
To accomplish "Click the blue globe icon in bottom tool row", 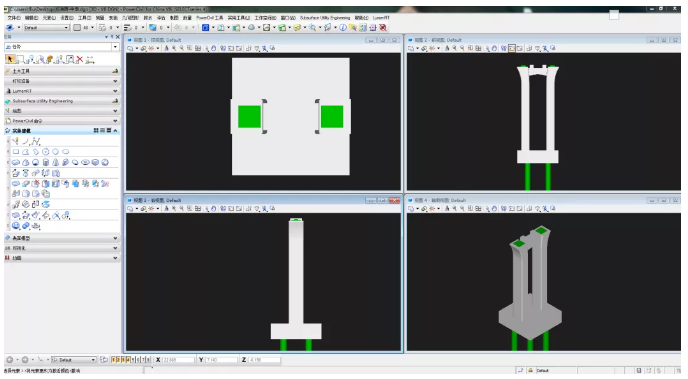I will coord(16,225).
